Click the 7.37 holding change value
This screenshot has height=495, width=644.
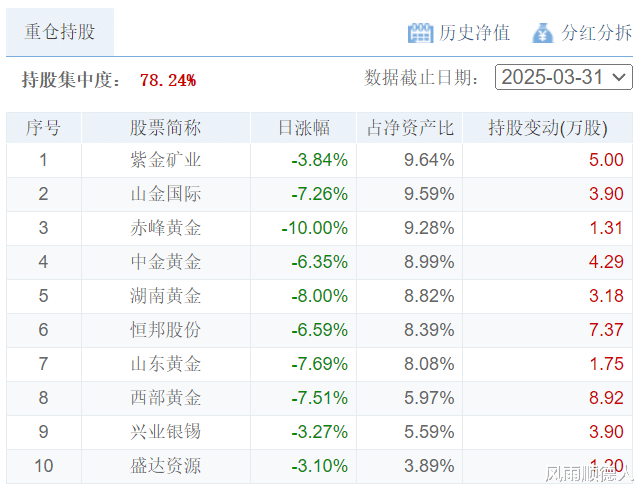(606, 330)
